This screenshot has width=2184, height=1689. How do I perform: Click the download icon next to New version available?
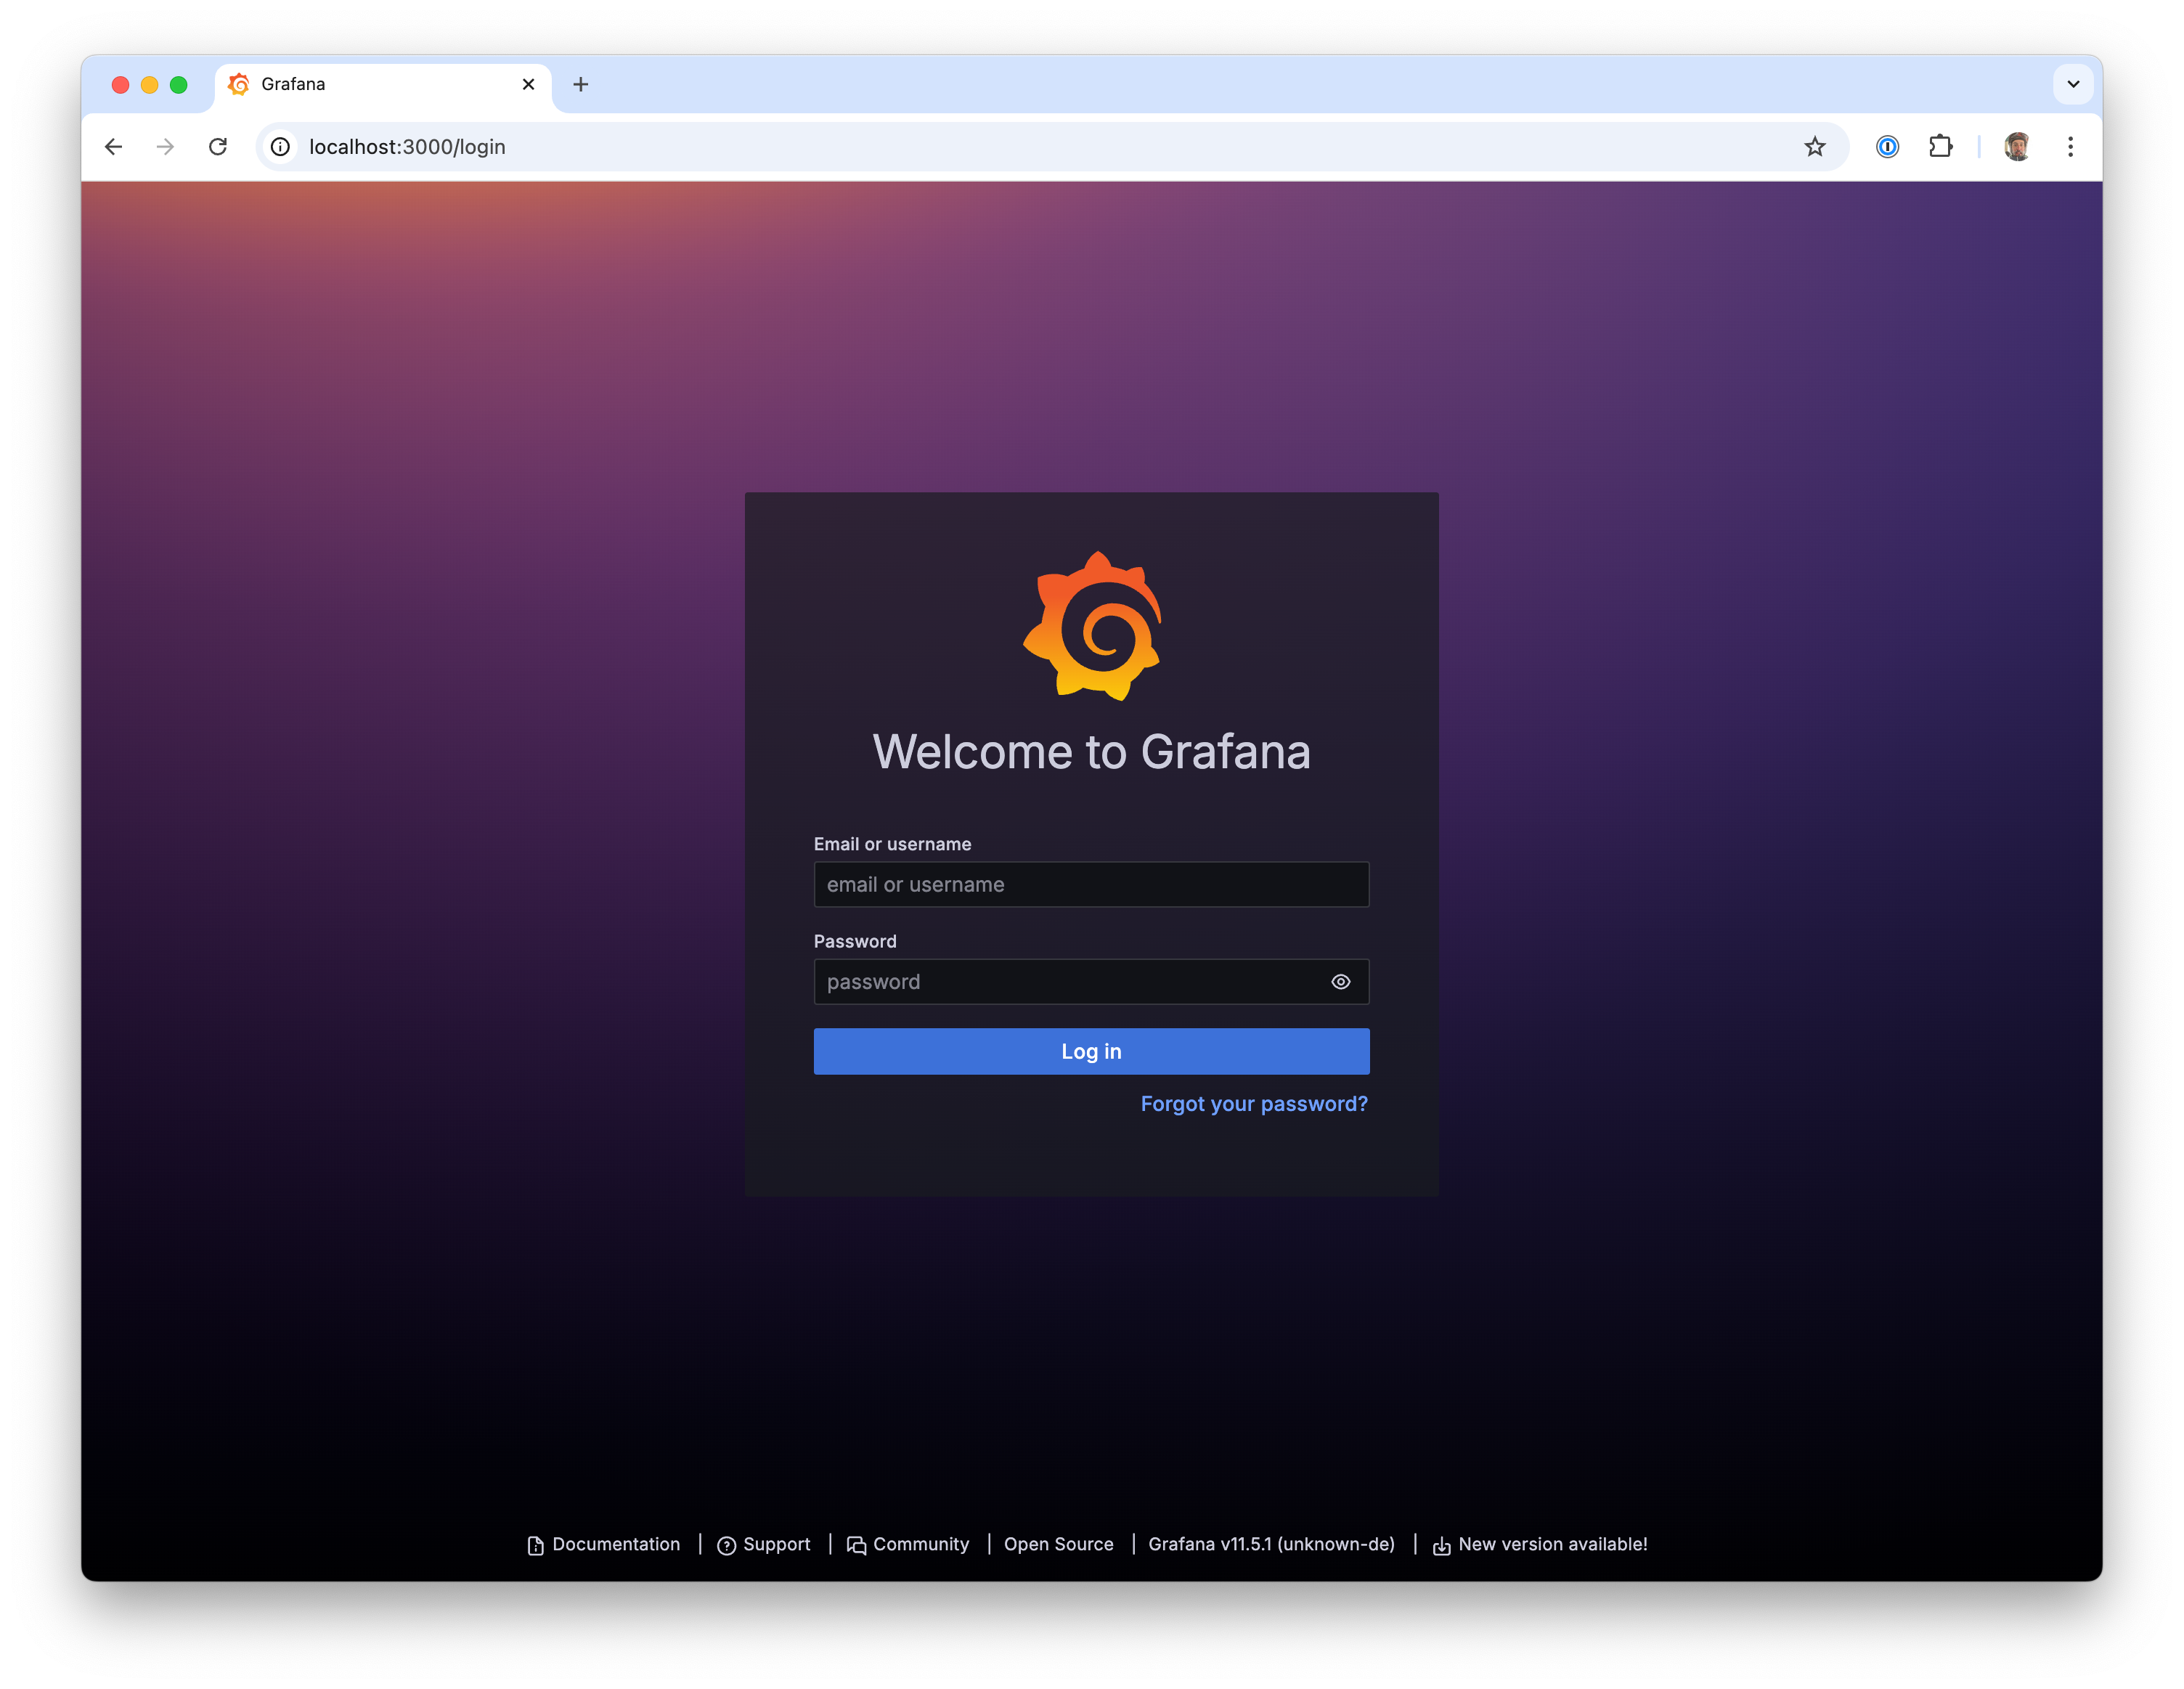click(1440, 1545)
